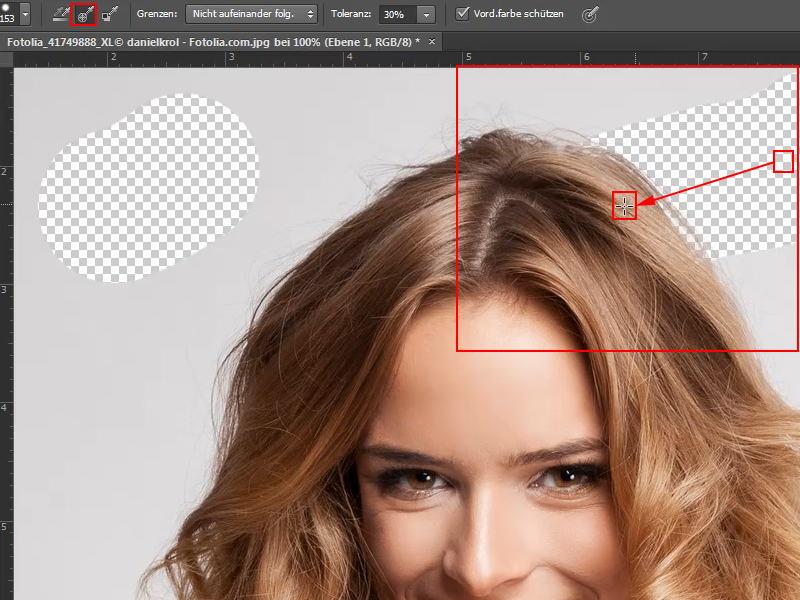Expand the Toleranz slider arrow
Screen dimensions: 800x600
426,15
